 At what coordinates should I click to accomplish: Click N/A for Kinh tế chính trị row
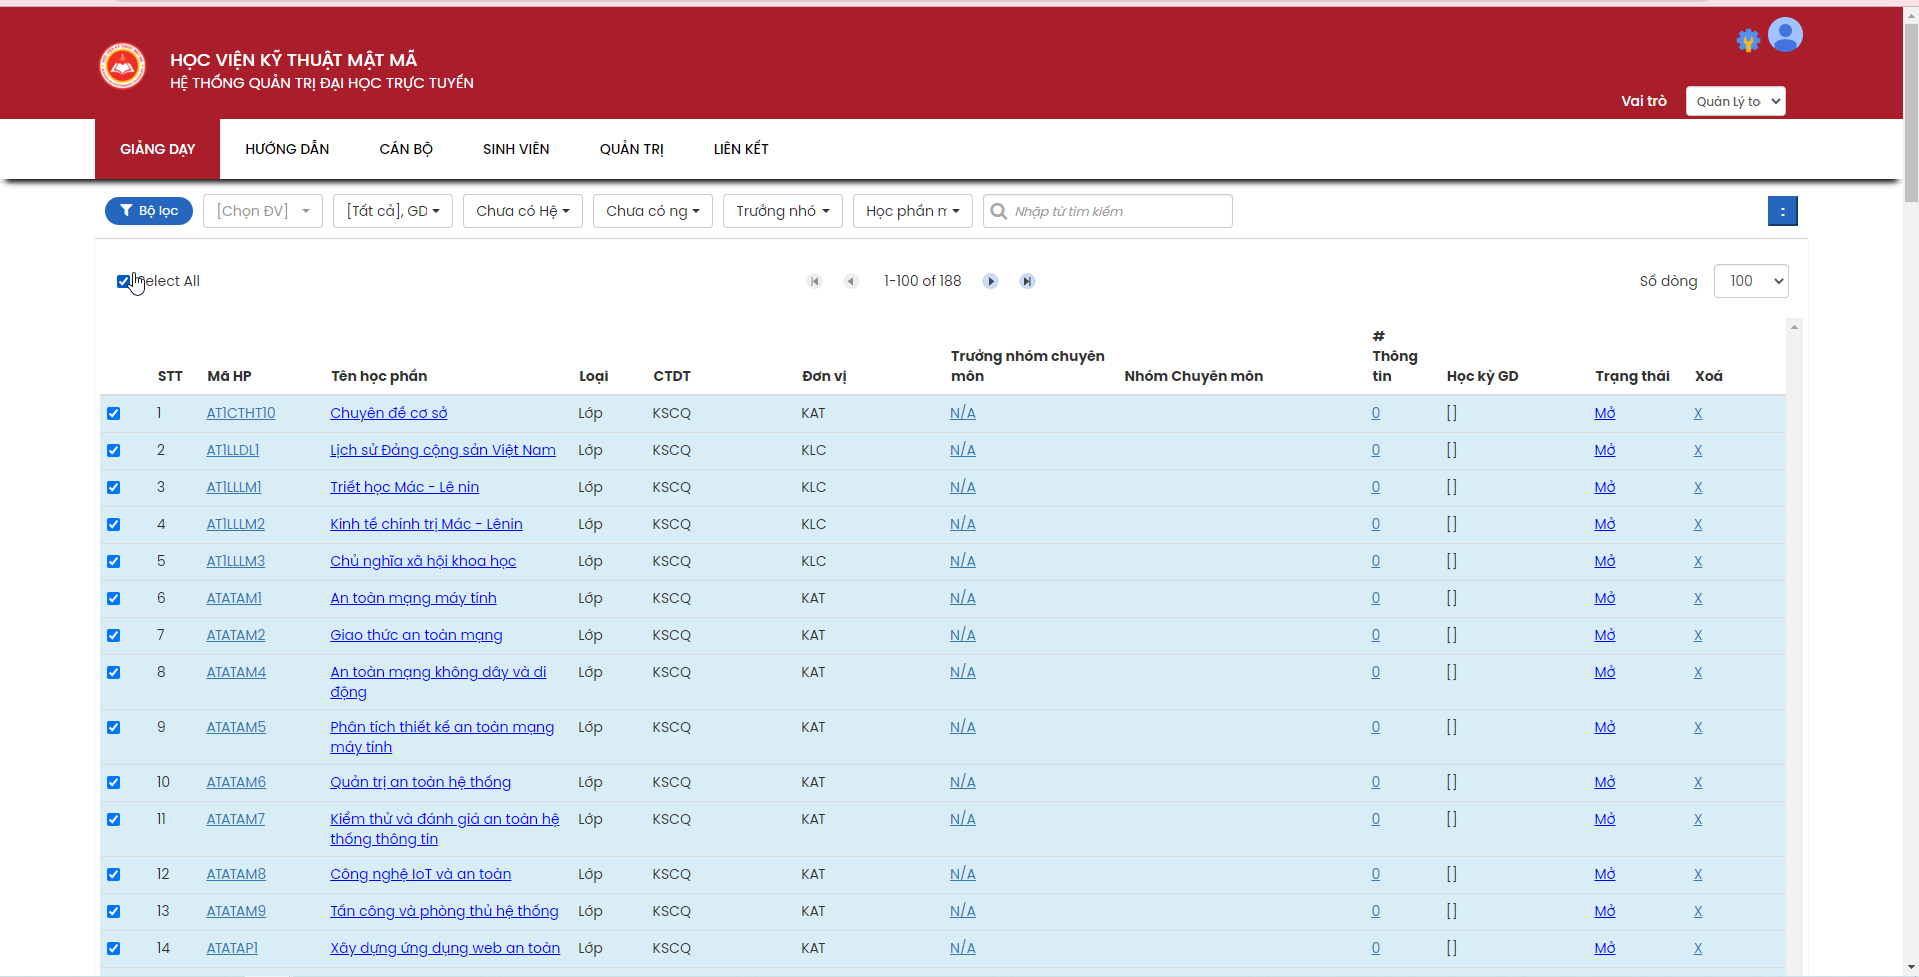coord(963,524)
